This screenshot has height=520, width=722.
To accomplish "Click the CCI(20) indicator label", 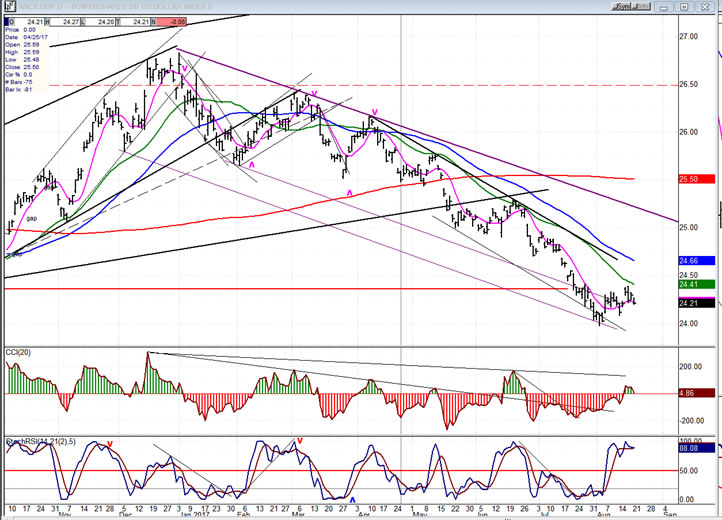I will tap(18, 352).
